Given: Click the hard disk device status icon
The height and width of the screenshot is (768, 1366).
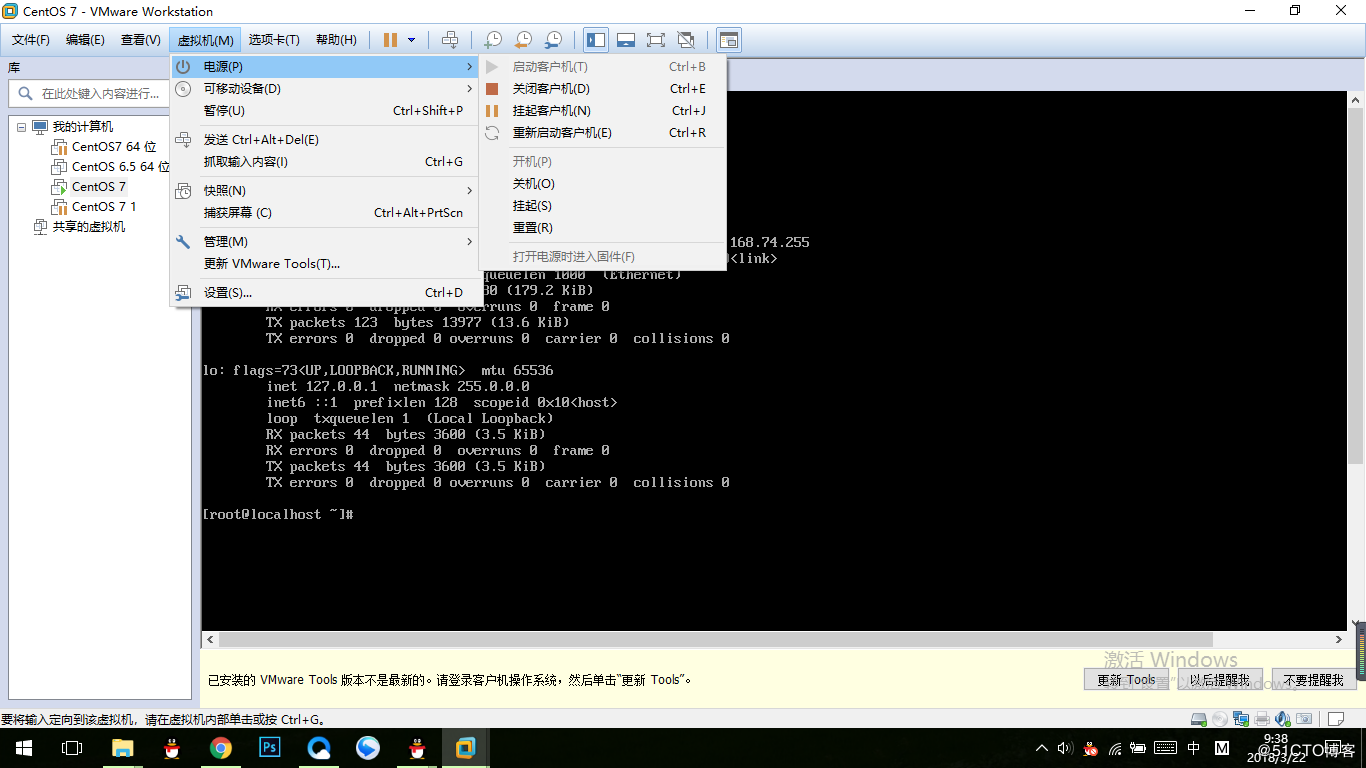Looking at the screenshot, I should (x=1199, y=719).
